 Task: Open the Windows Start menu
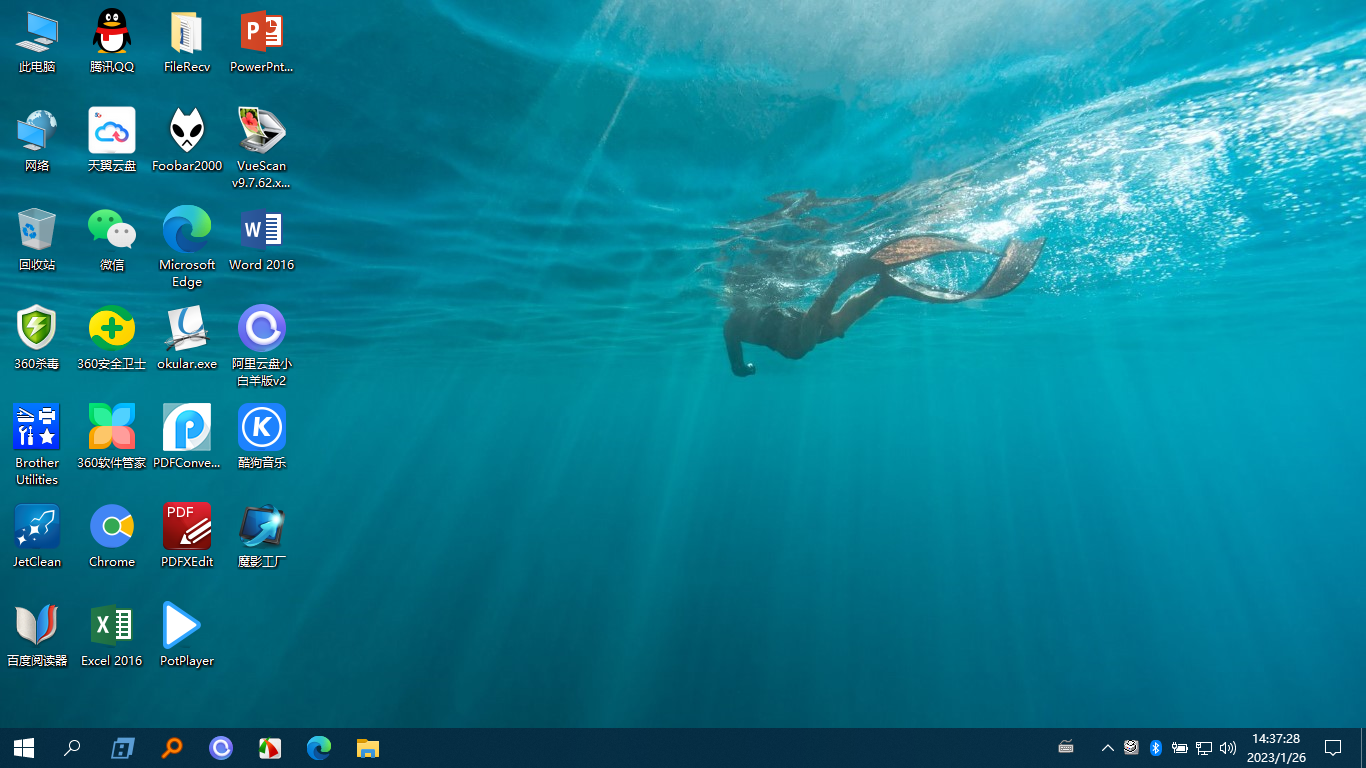(x=24, y=748)
